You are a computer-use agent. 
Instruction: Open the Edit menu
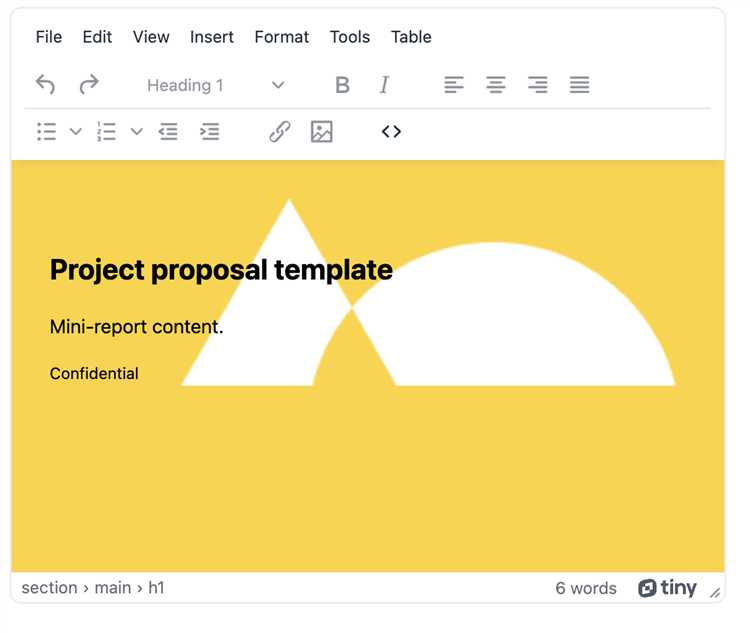pyautogui.click(x=97, y=37)
